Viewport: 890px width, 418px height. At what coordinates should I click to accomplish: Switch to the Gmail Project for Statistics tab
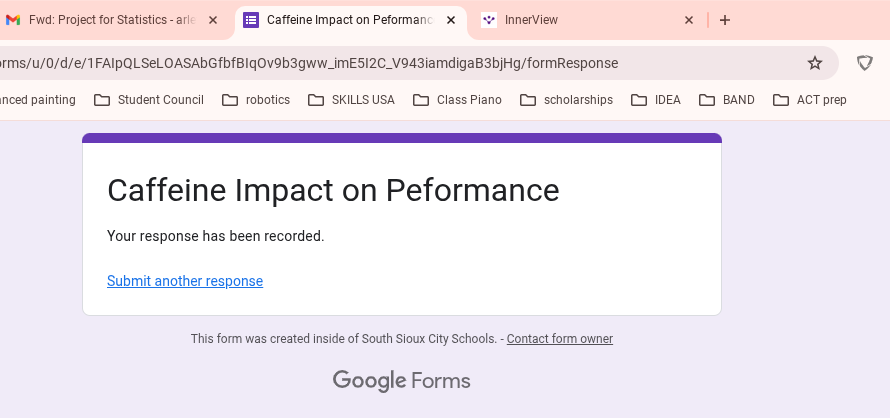[x=110, y=20]
